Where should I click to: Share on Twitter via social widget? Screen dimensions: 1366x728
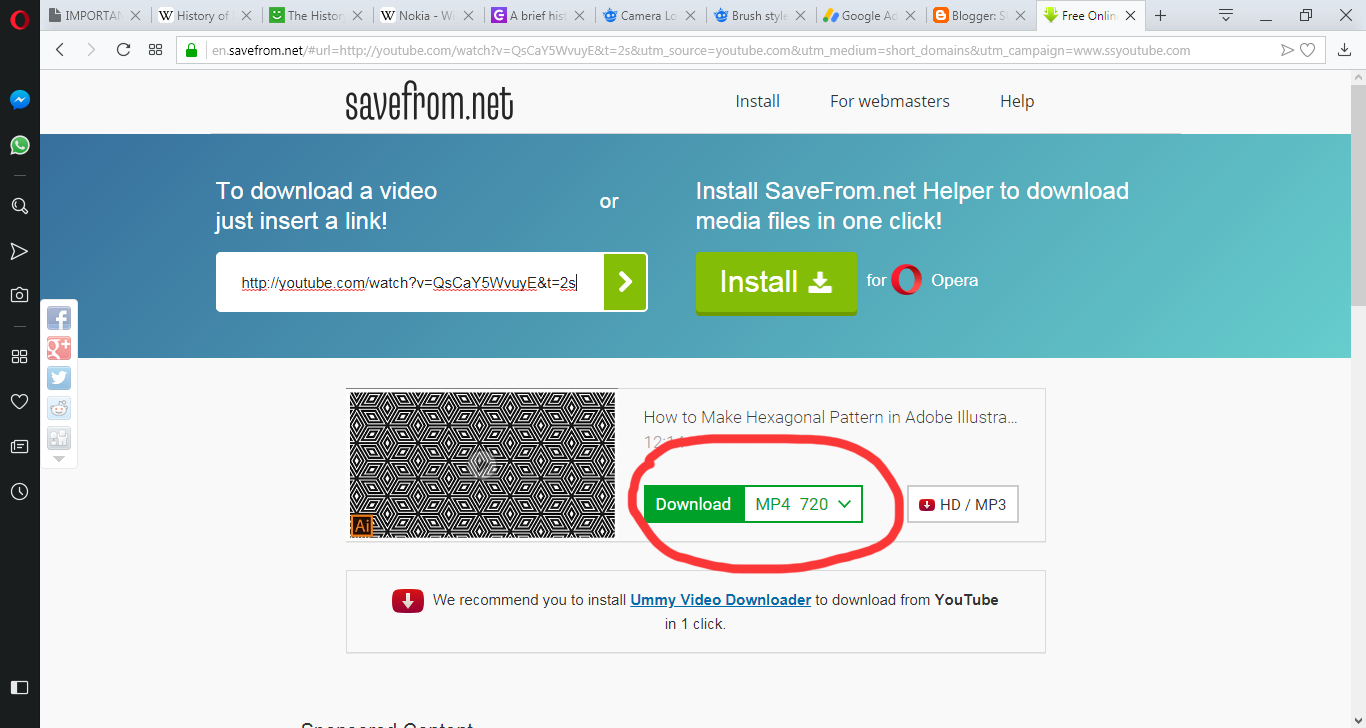59,378
